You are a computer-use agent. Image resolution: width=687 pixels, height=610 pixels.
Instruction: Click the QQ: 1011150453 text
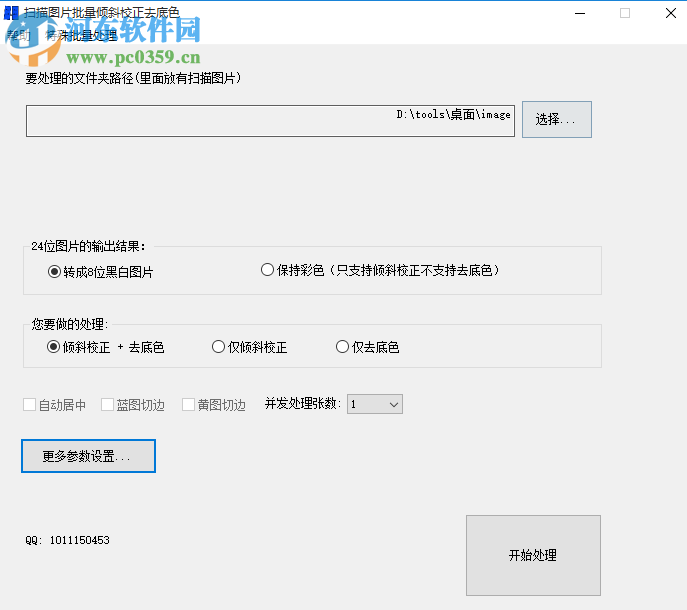coord(67,540)
